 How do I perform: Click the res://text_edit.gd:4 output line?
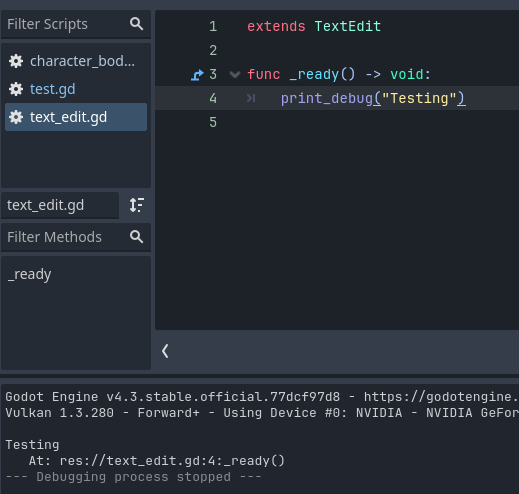[x=157, y=461]
